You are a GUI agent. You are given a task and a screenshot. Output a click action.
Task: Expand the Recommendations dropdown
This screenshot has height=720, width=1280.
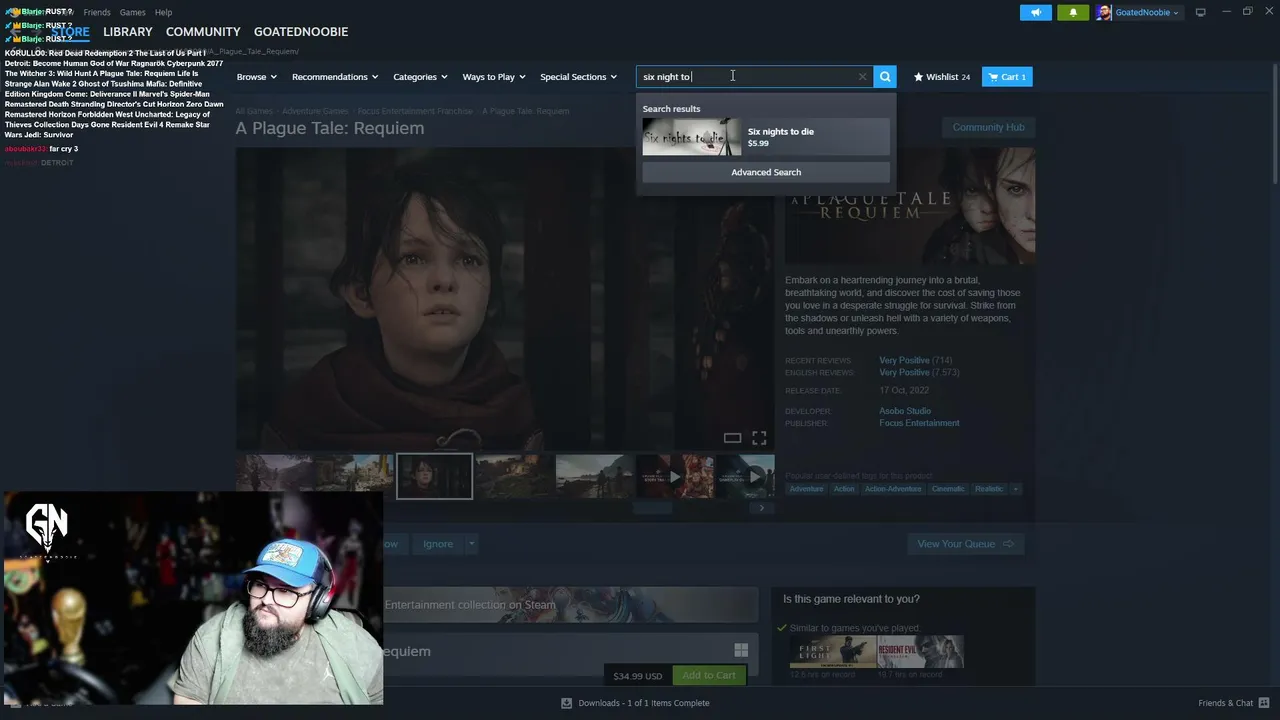click(335, 77)
